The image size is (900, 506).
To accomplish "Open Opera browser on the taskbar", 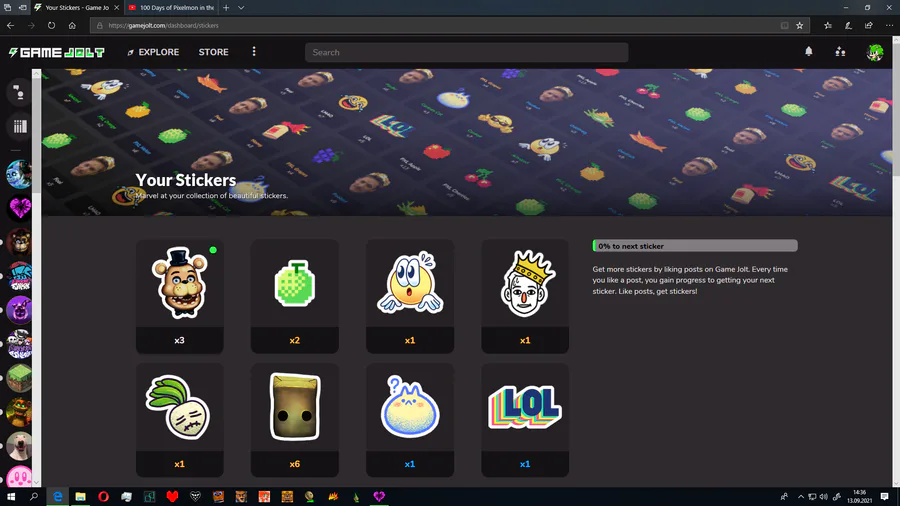I will click(103, 497).
